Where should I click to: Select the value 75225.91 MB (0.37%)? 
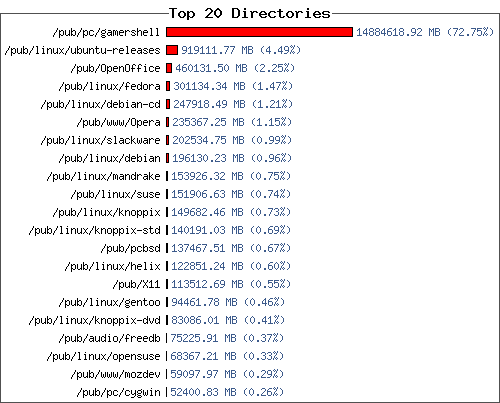[227, 338]
